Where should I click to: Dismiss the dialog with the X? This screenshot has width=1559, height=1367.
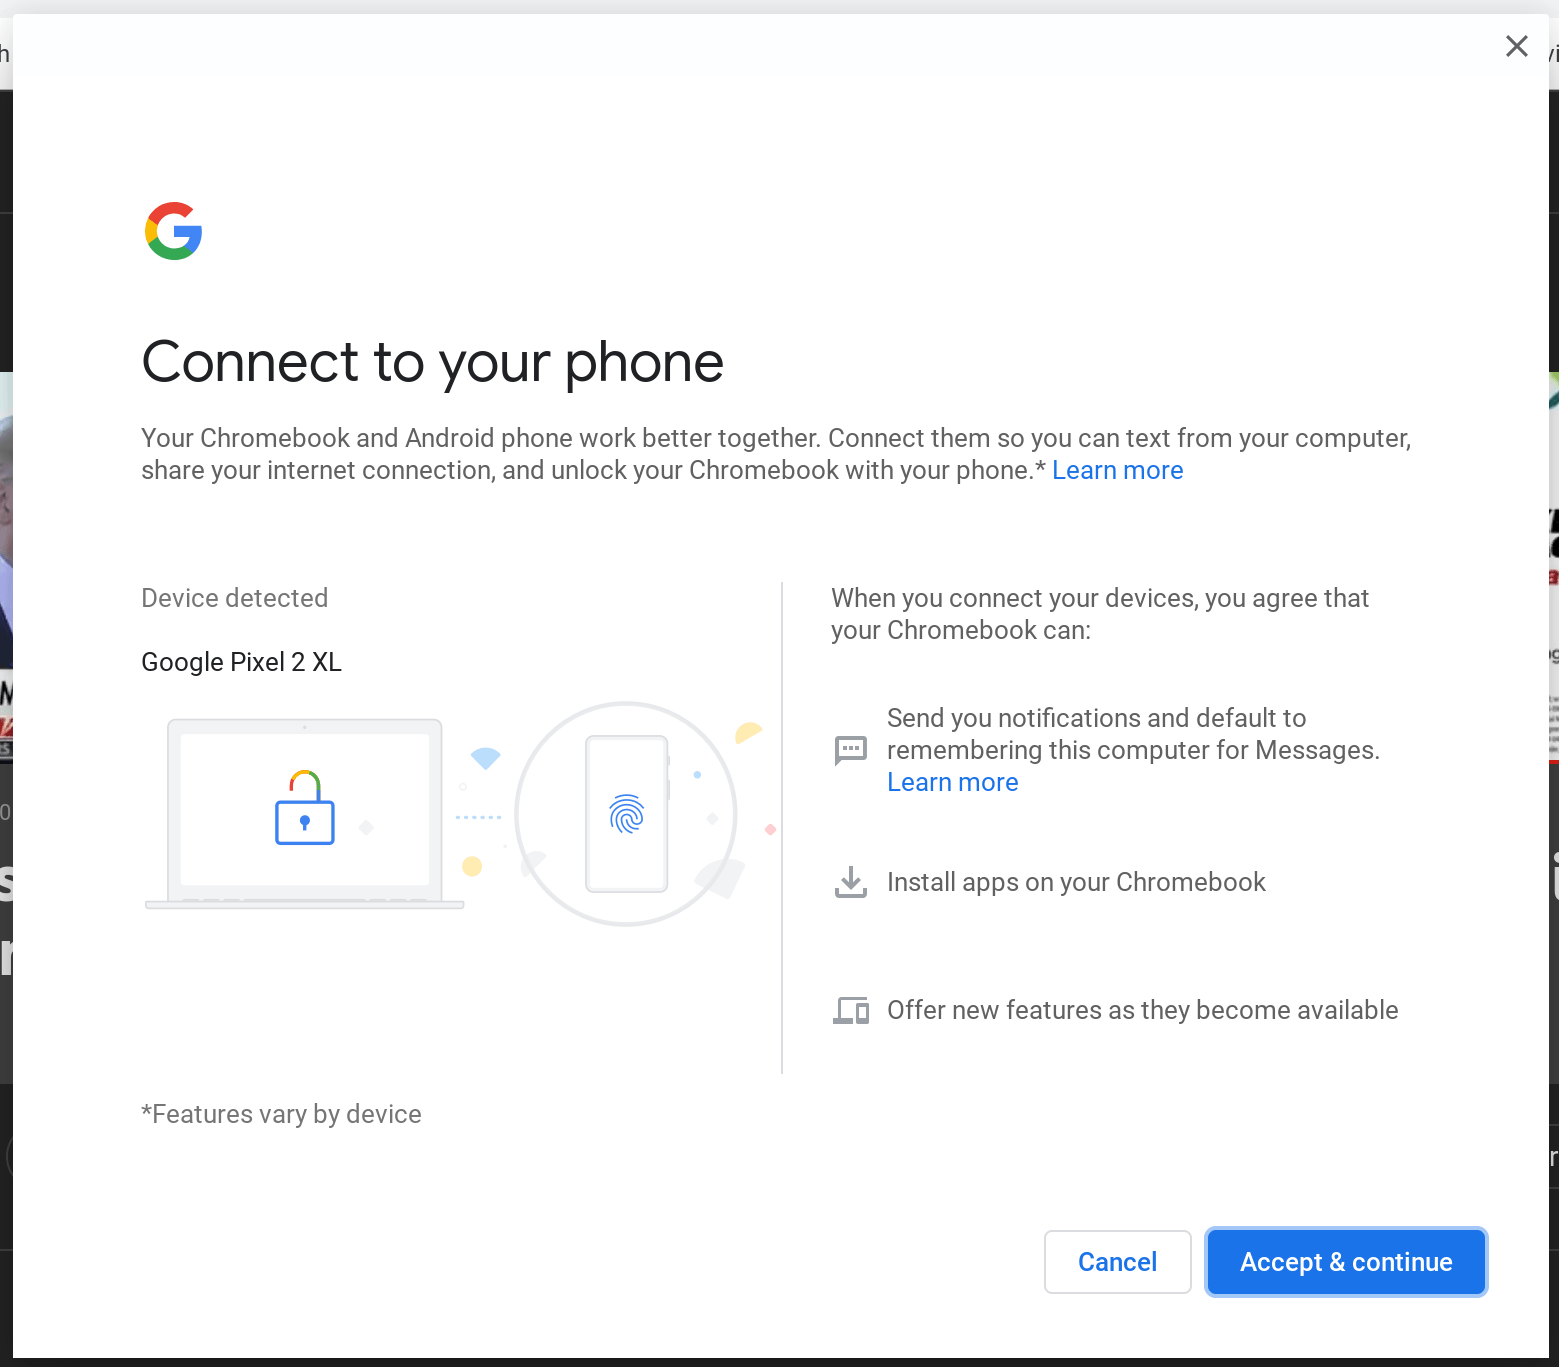(1516, 46)
